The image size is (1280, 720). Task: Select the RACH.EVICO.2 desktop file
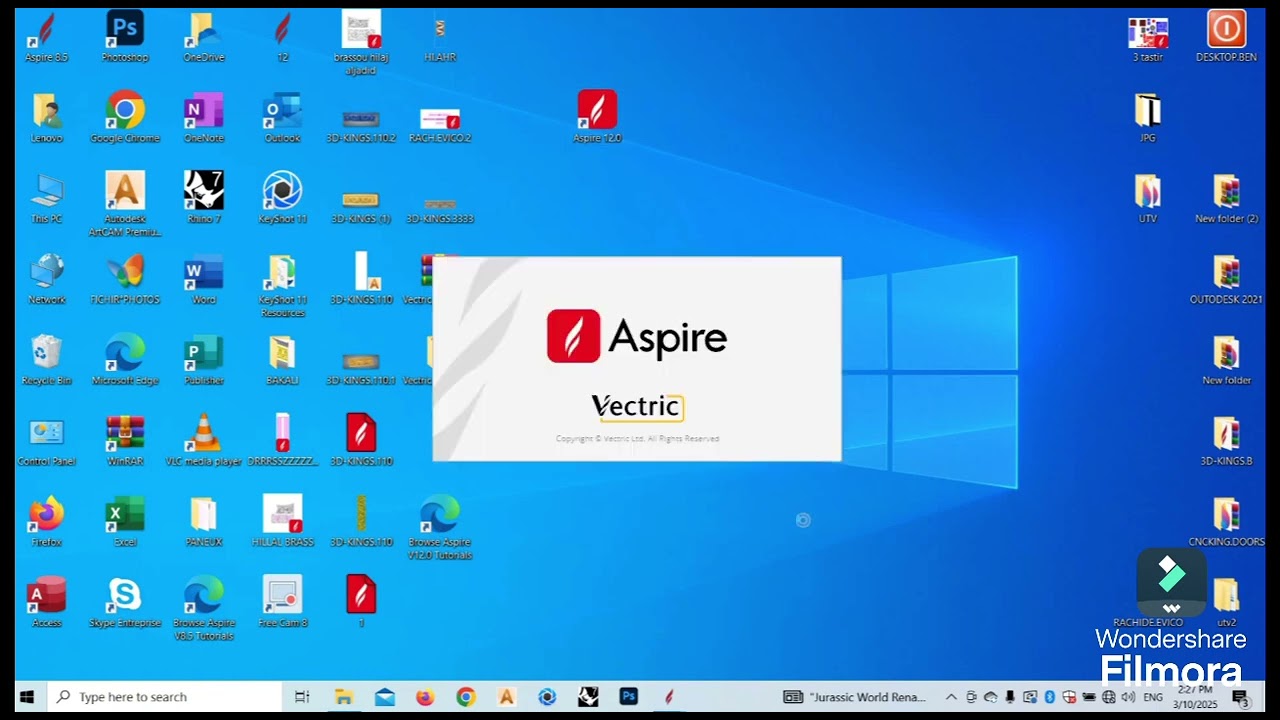(x=440, y=125)
